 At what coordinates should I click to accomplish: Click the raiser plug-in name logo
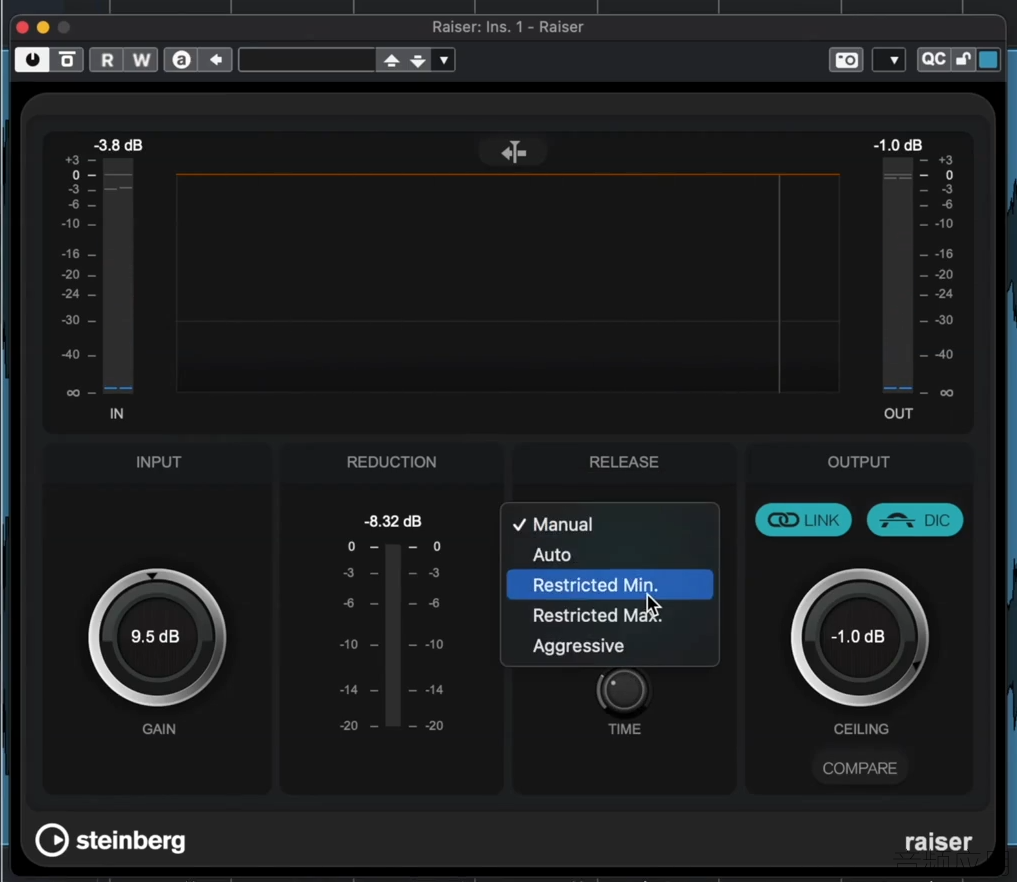click(938, 841)
